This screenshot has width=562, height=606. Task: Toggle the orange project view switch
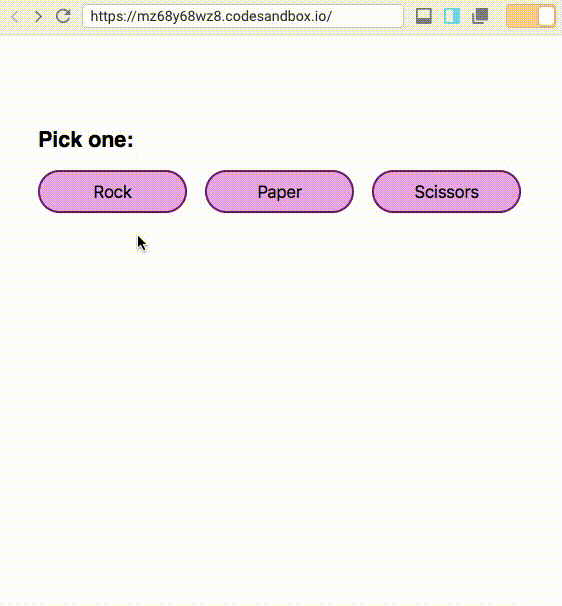point(531,16)
